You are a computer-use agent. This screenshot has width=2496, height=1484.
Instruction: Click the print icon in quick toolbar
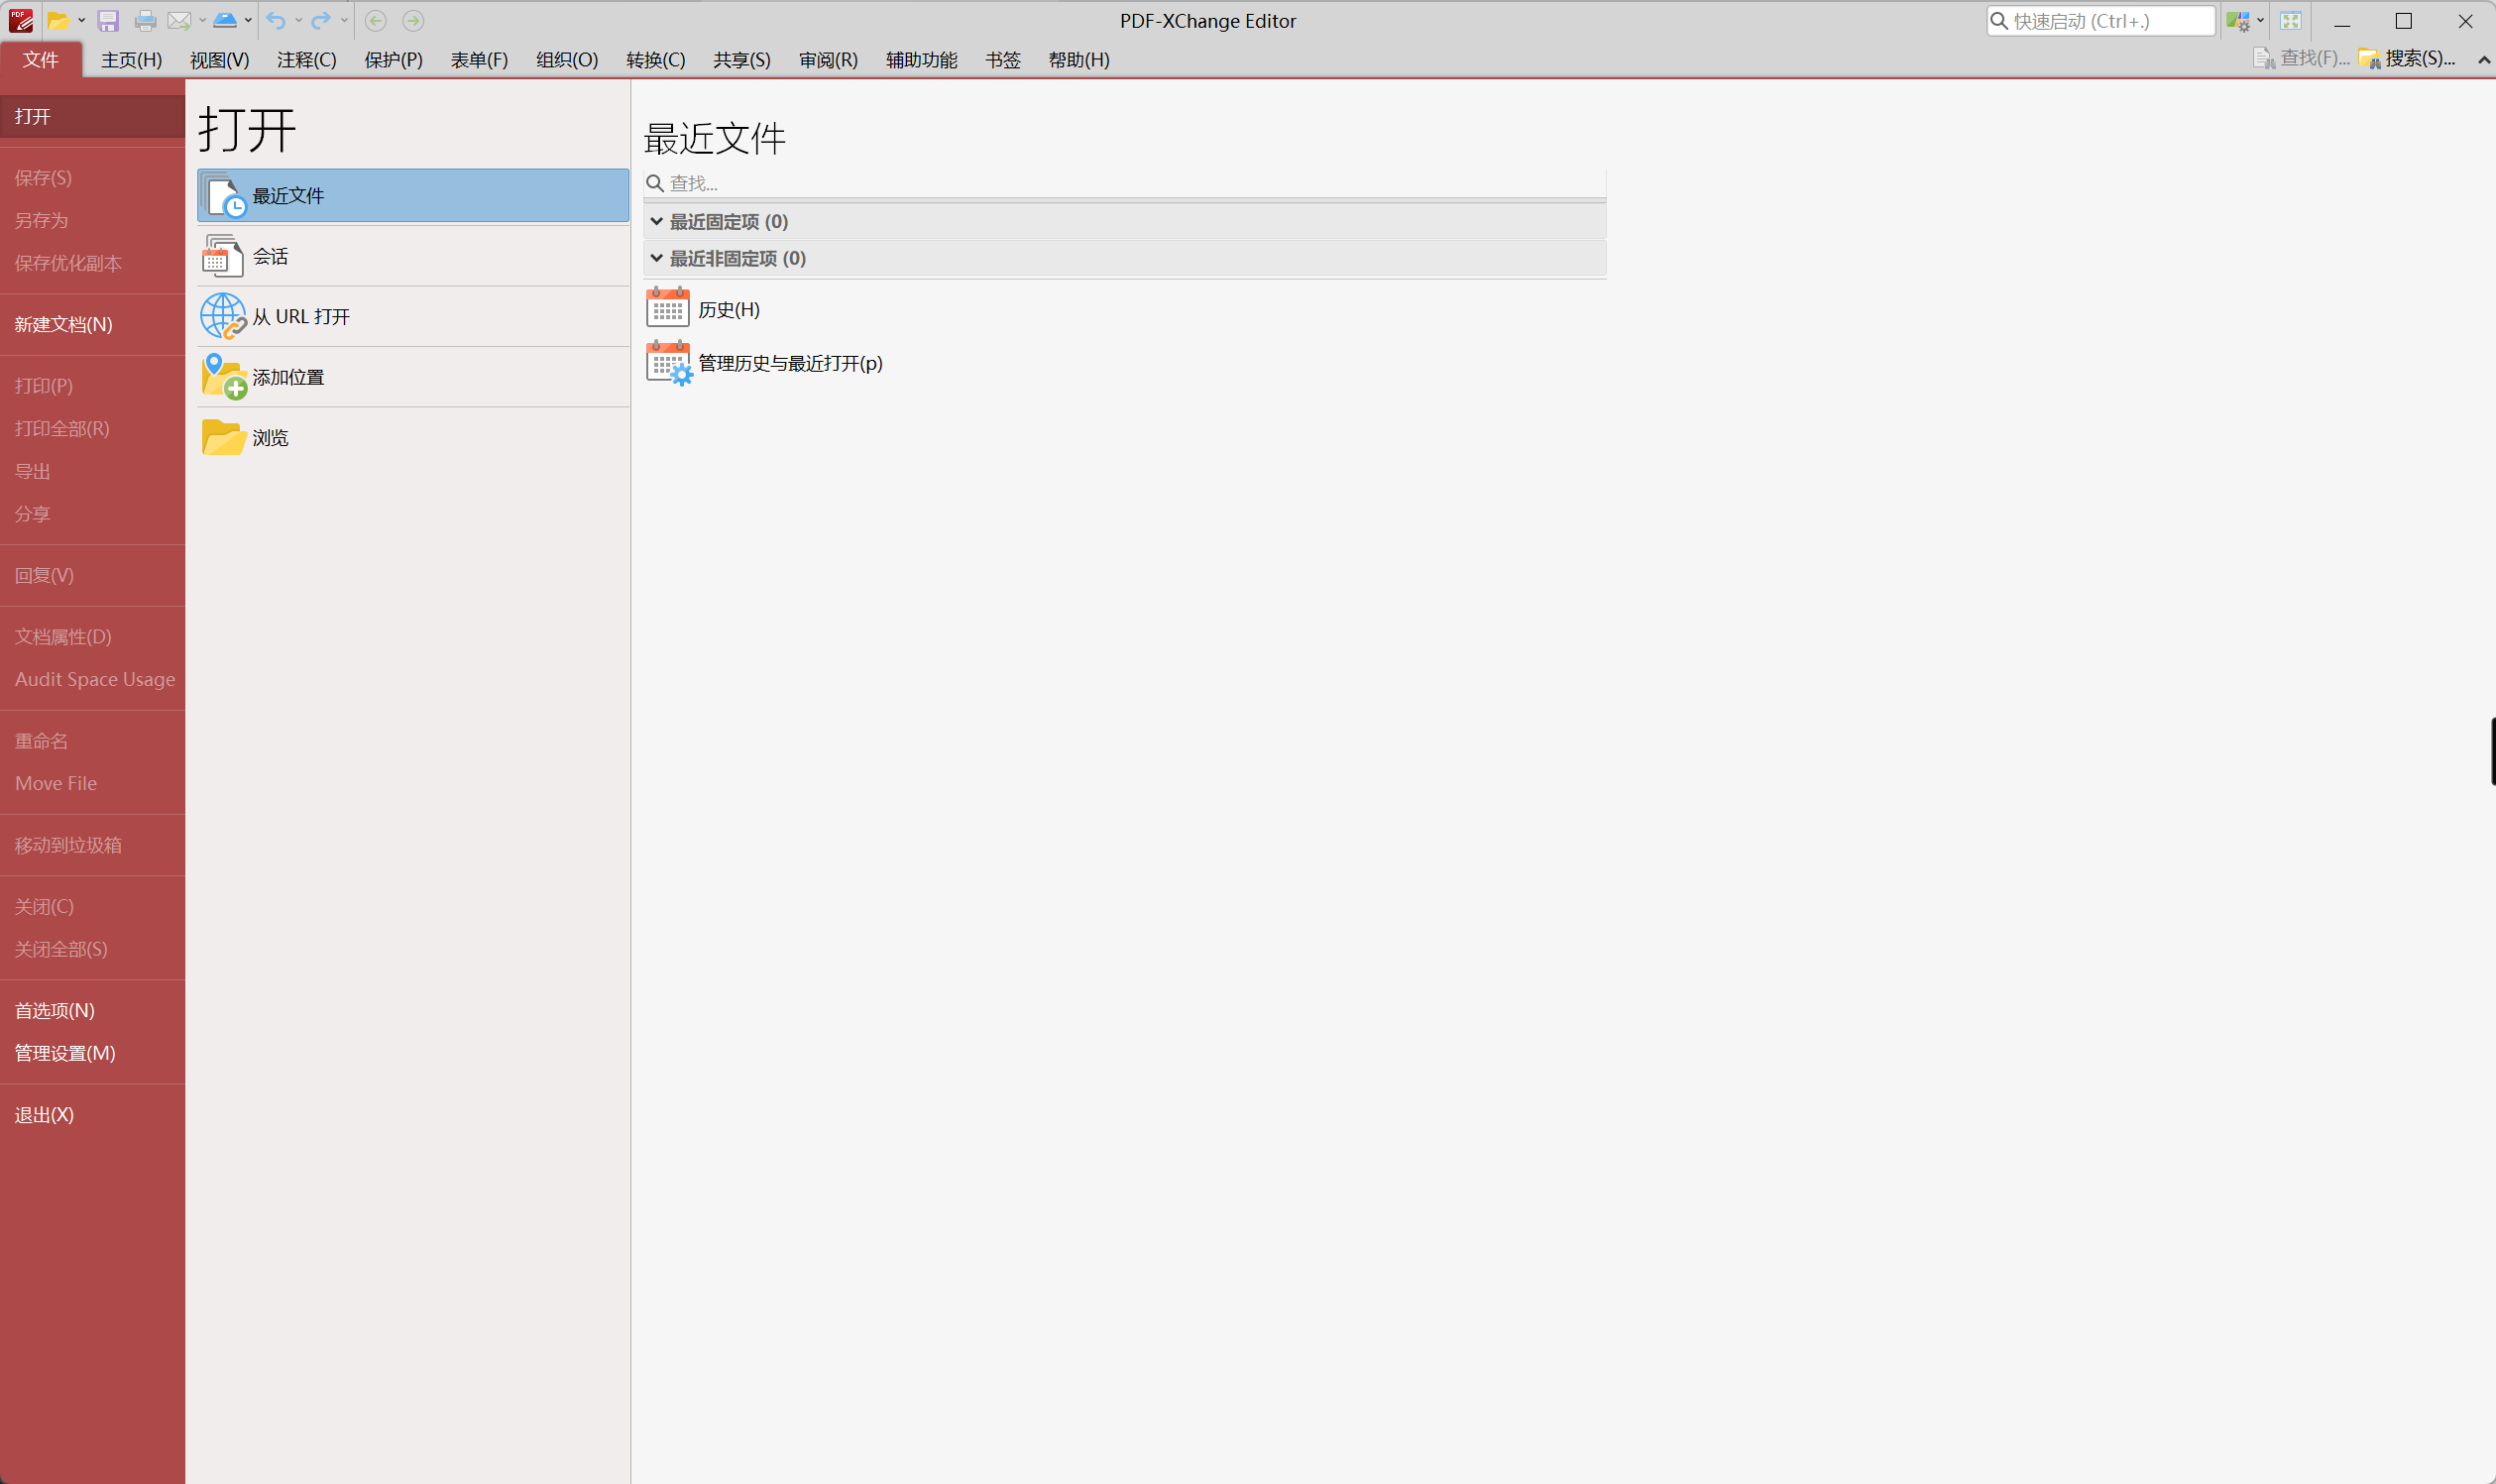pyautogui.click(x=145, y=21)
